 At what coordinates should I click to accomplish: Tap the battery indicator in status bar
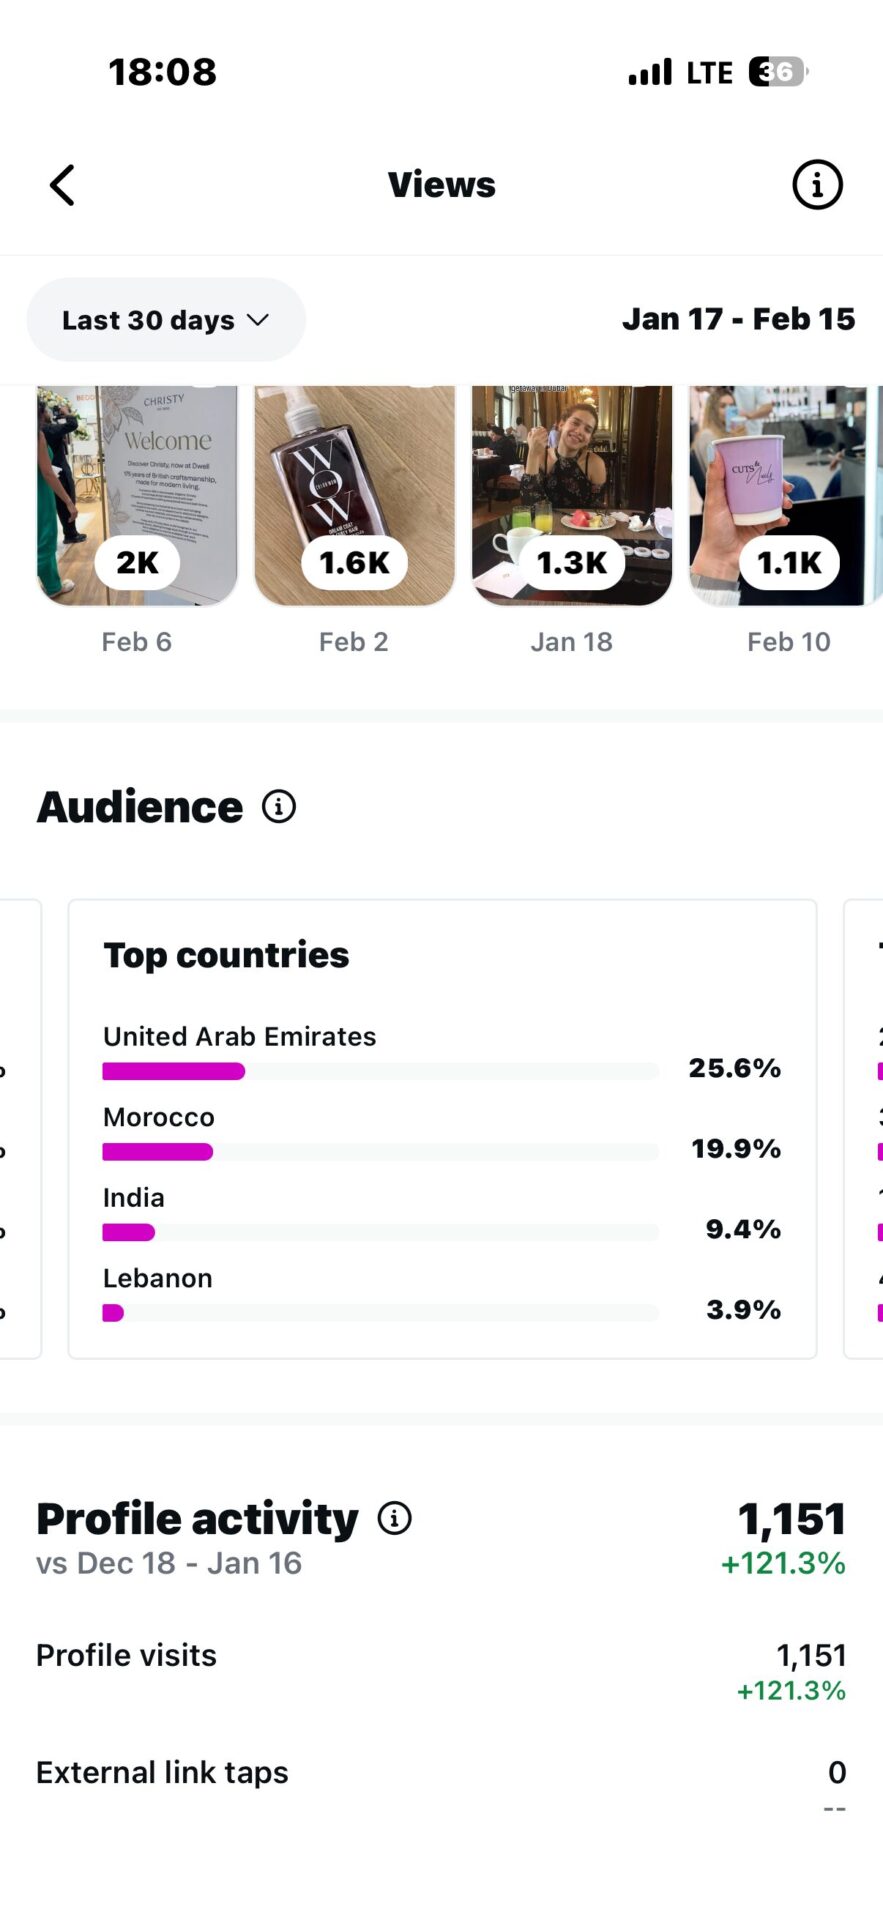tap(777, 72)
